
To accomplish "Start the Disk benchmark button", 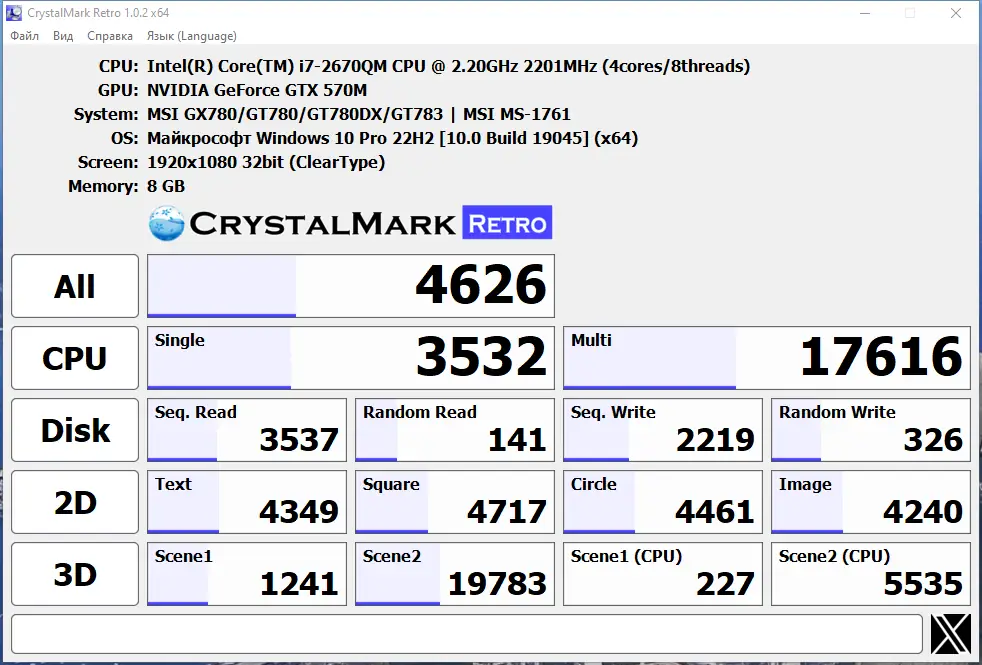I will [75, 430].
